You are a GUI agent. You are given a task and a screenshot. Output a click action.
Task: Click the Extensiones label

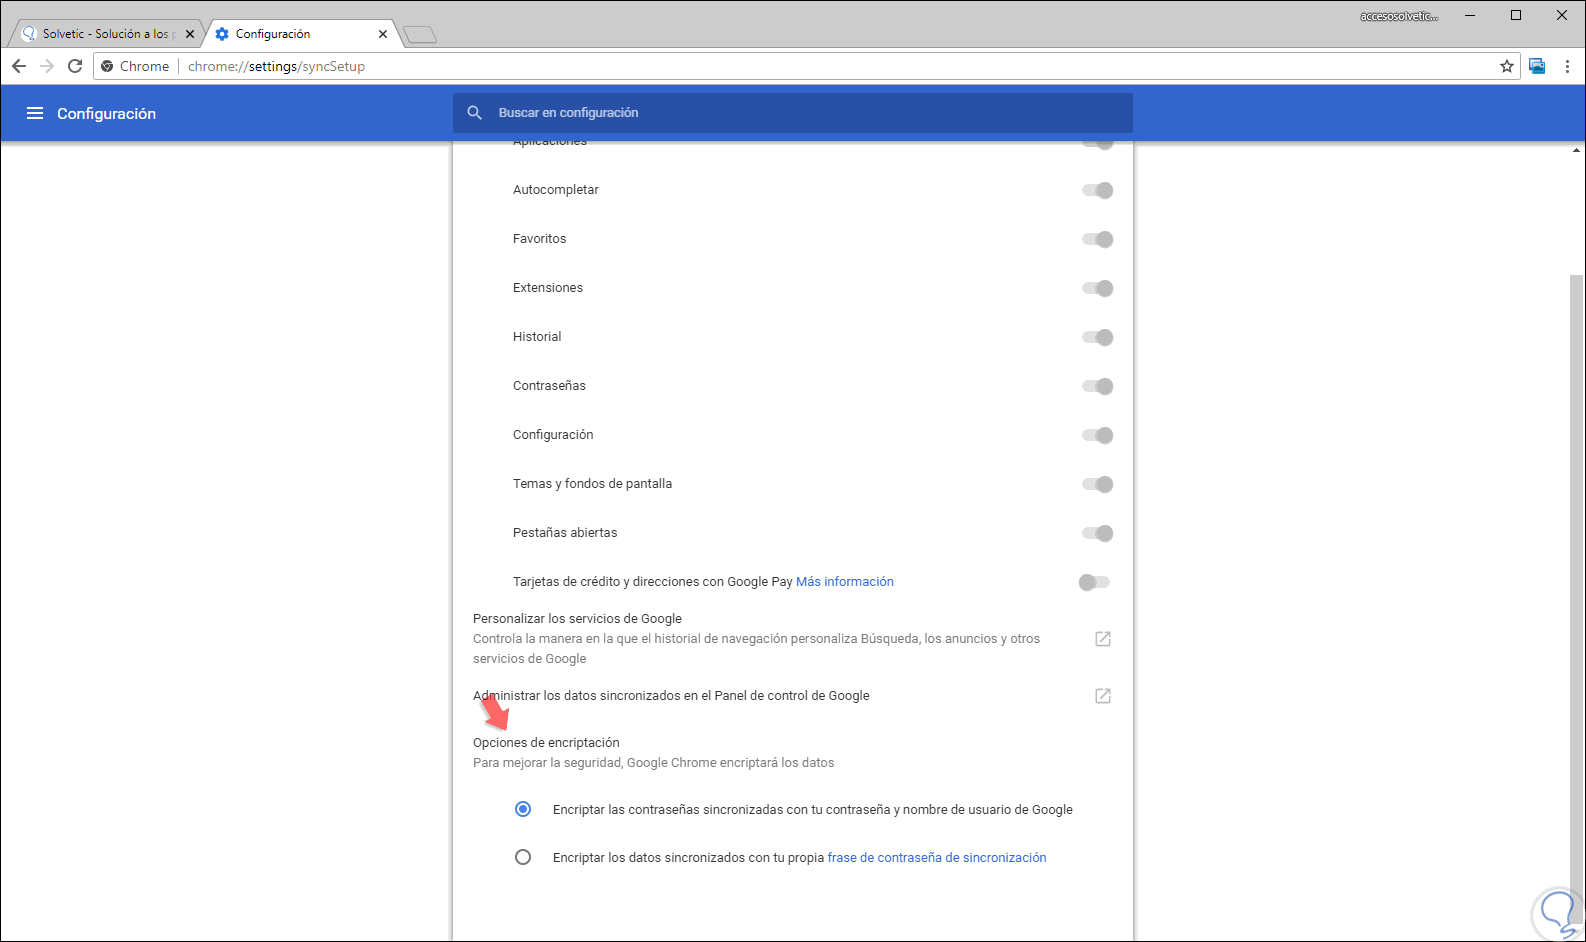pos(548,288)
